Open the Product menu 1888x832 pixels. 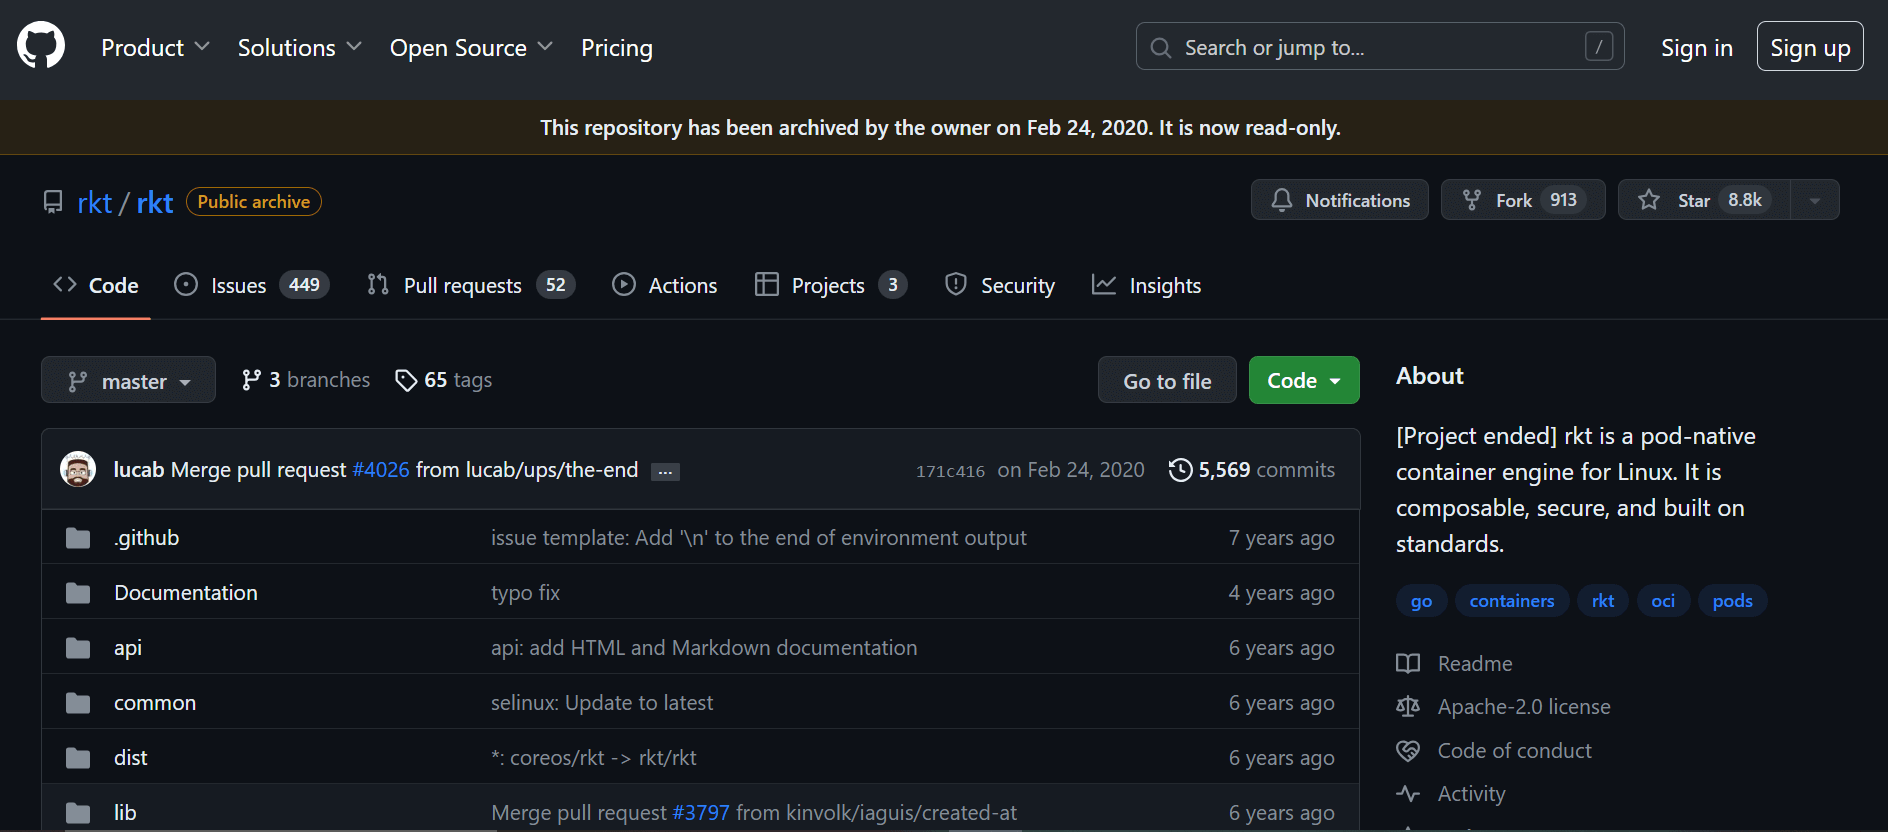(155, 48)
